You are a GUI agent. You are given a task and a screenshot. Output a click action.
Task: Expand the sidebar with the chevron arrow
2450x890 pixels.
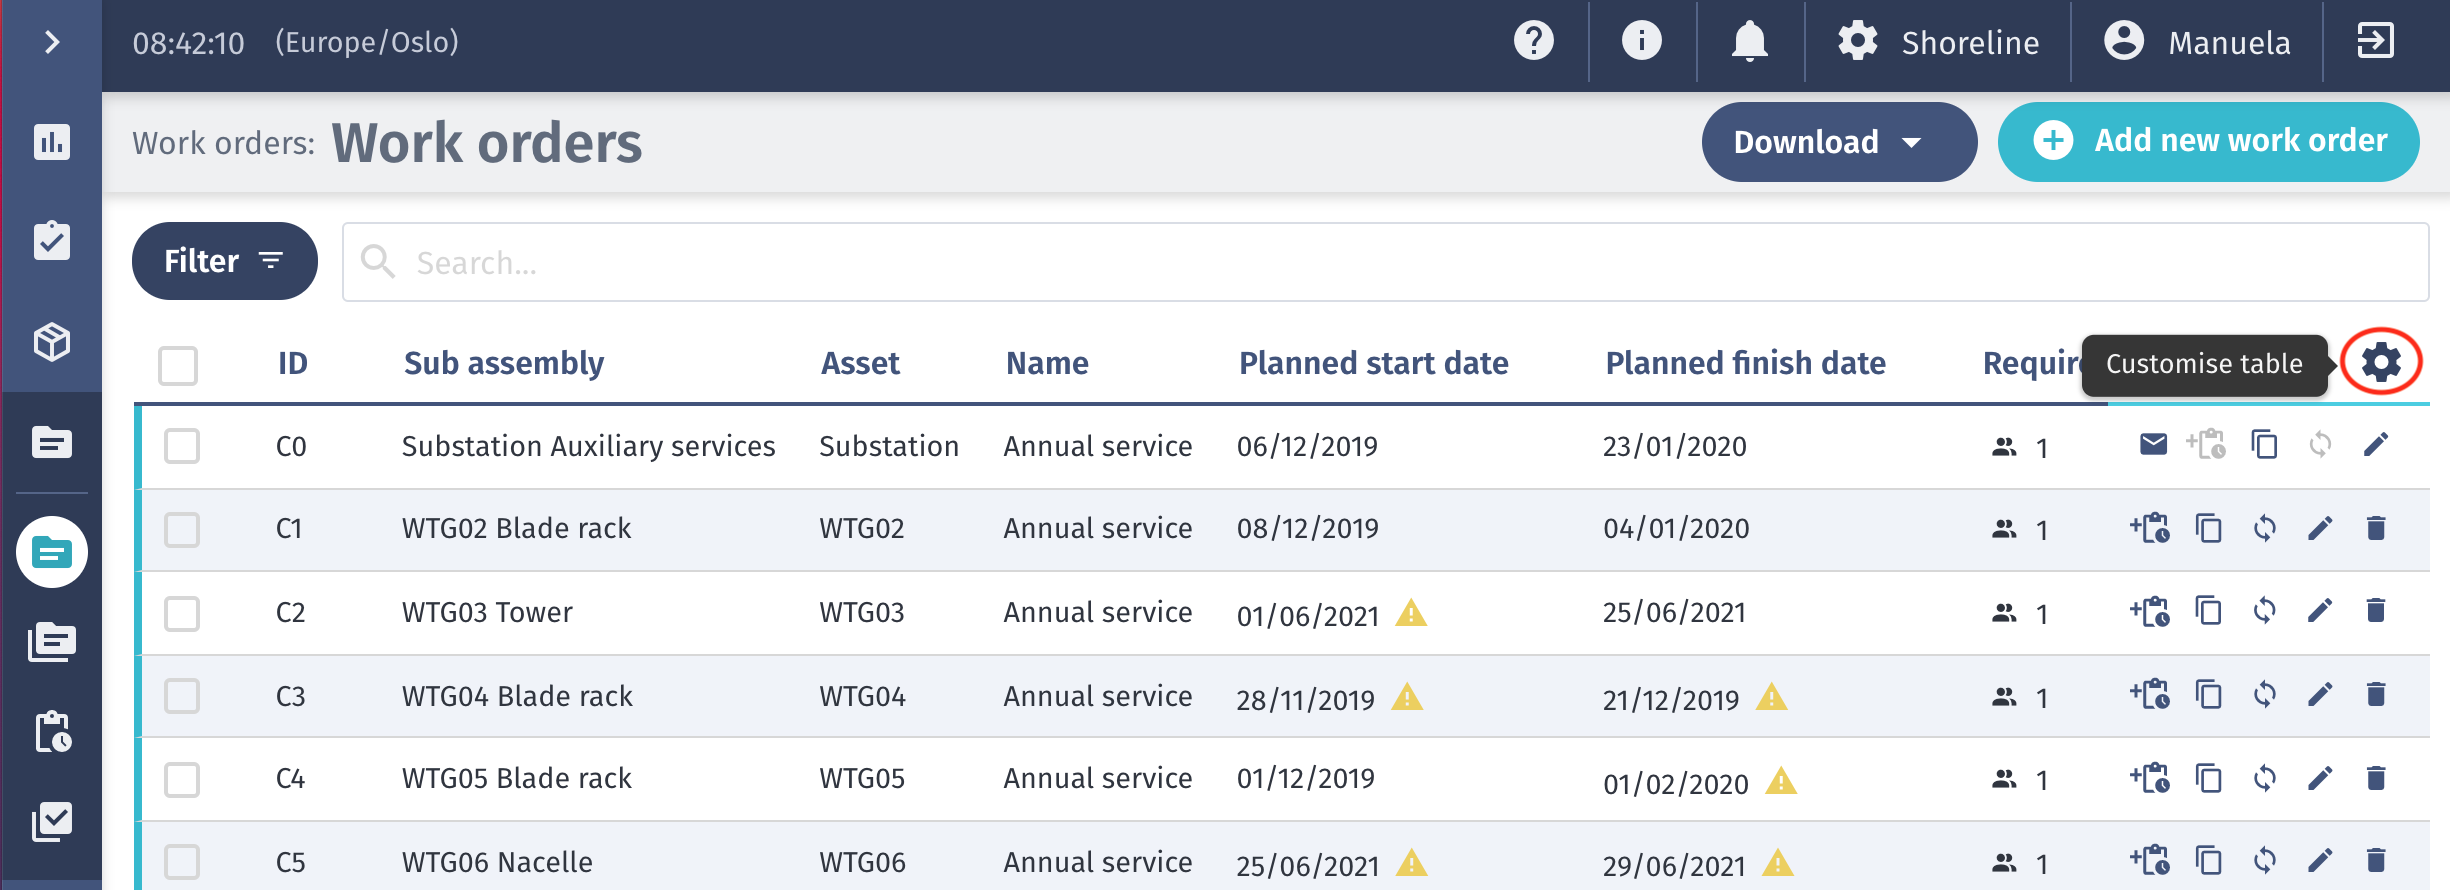[x=52, y=42]
